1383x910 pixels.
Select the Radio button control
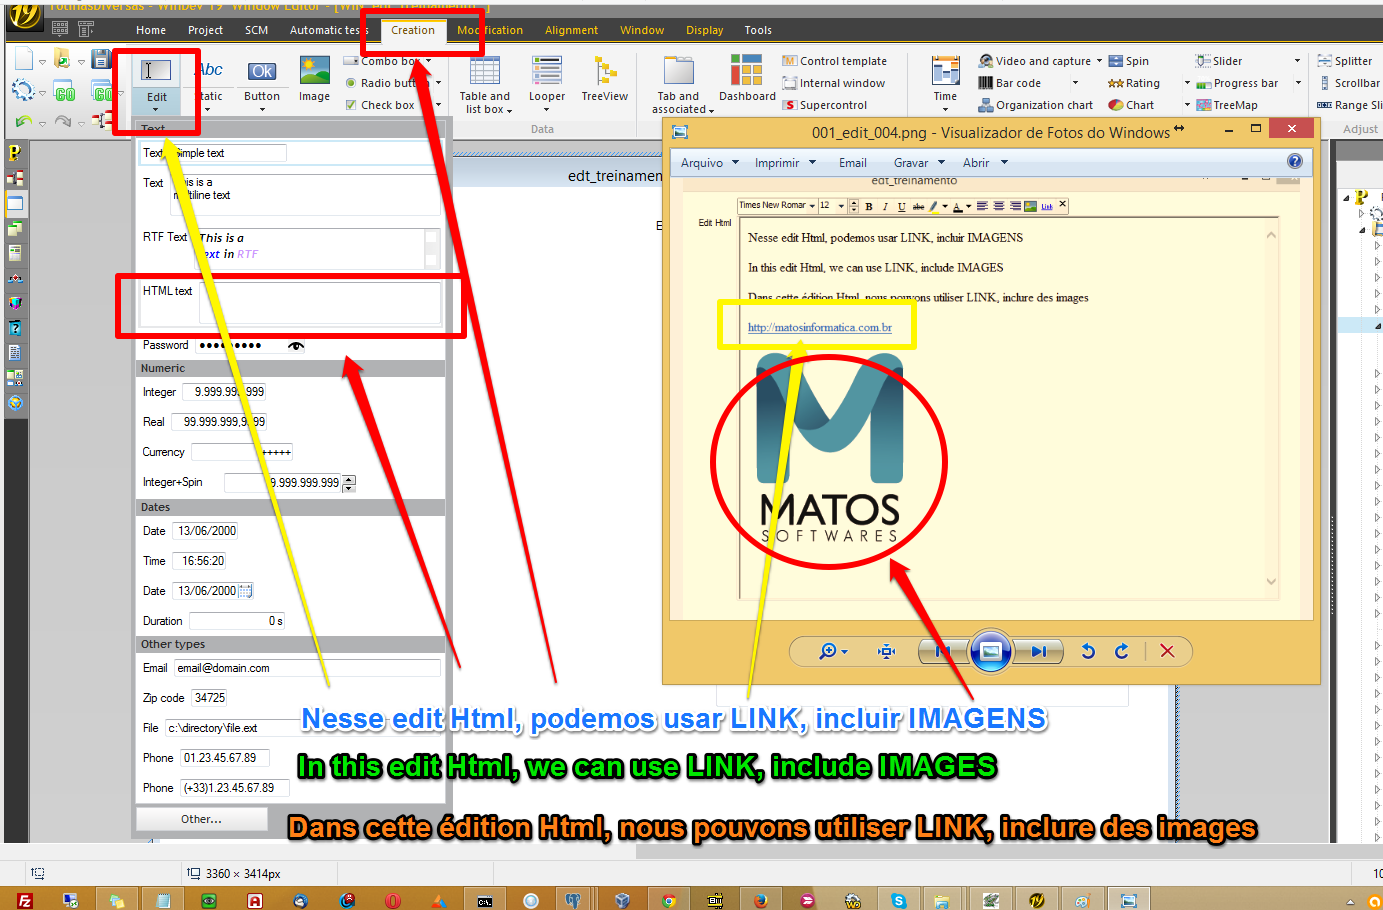pos(380,83)
